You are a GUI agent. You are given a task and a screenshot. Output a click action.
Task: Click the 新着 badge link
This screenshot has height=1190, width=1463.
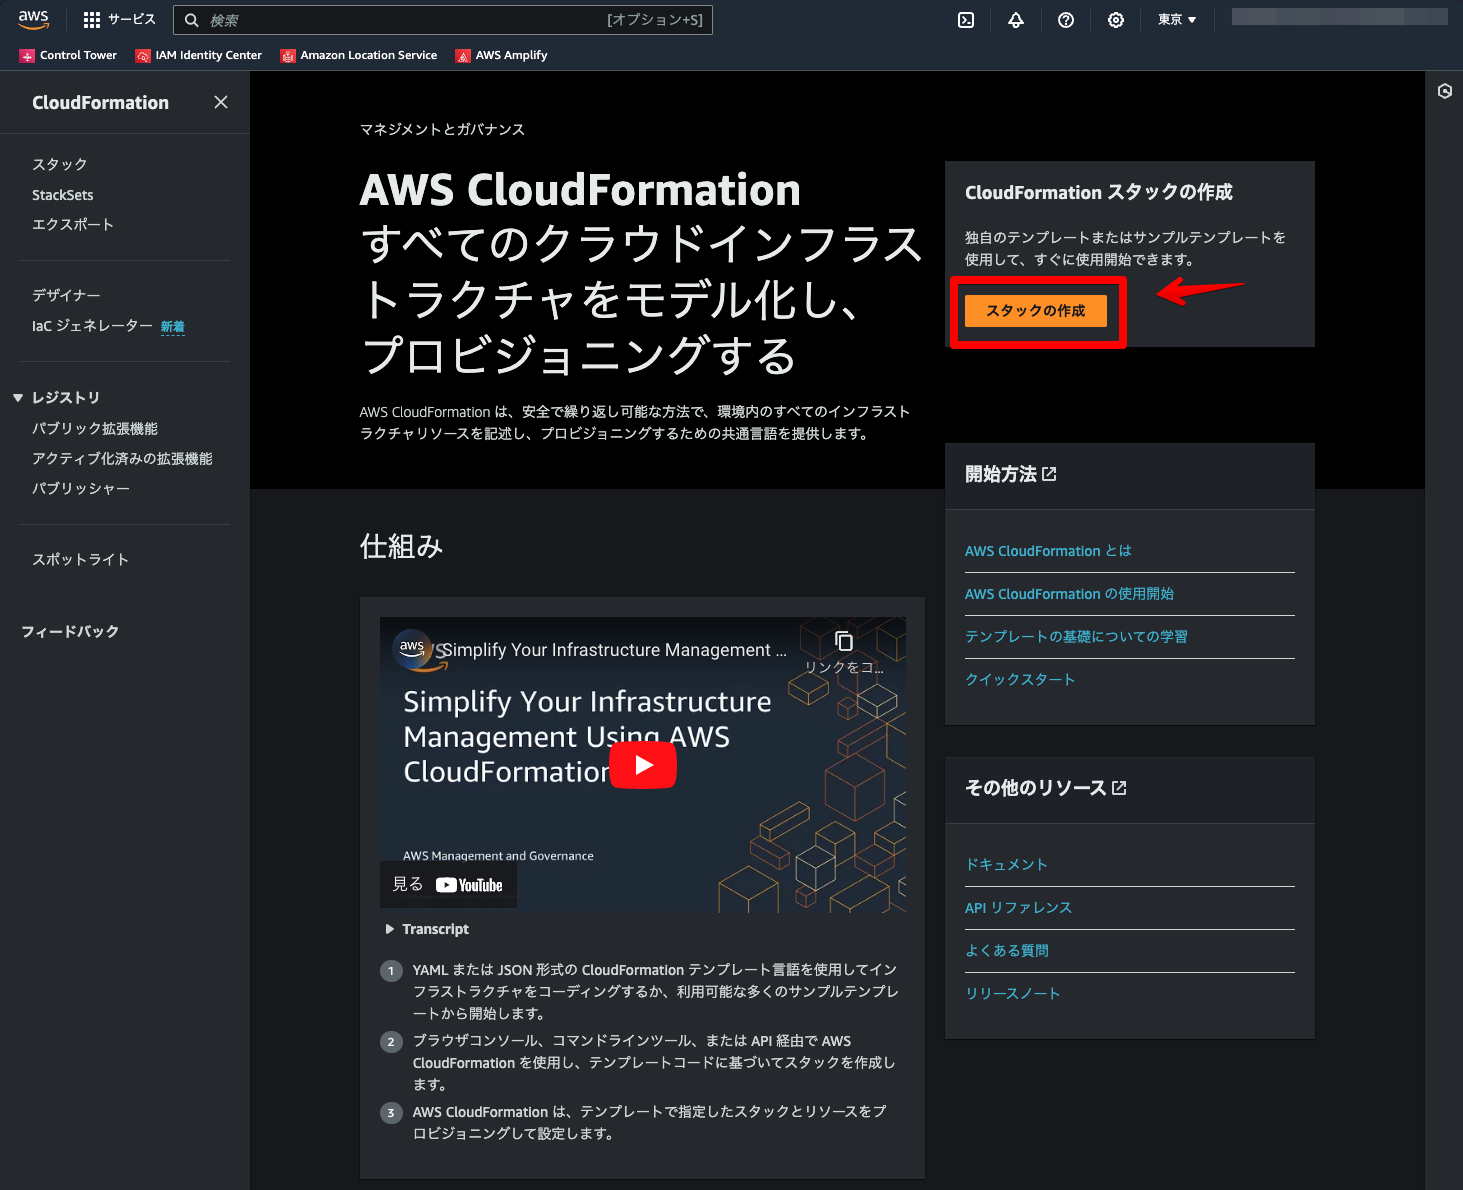[x=173, y=327]
